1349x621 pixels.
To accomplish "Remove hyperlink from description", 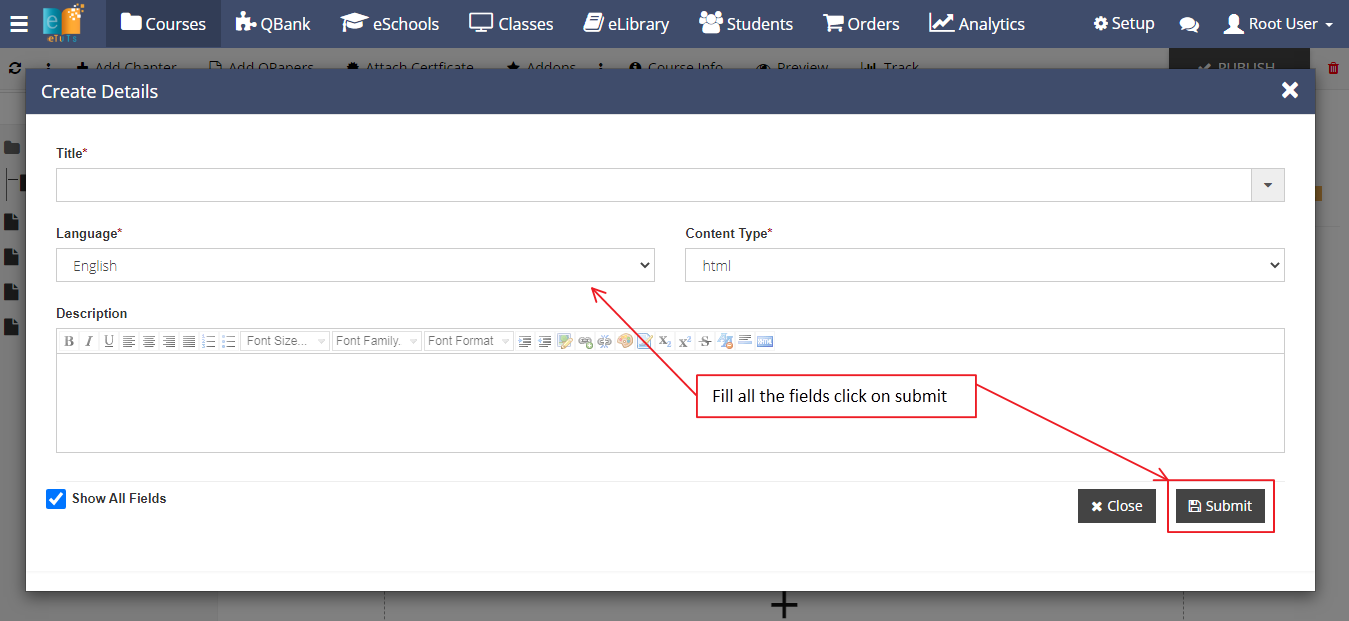I will click(x=604, y=341).
